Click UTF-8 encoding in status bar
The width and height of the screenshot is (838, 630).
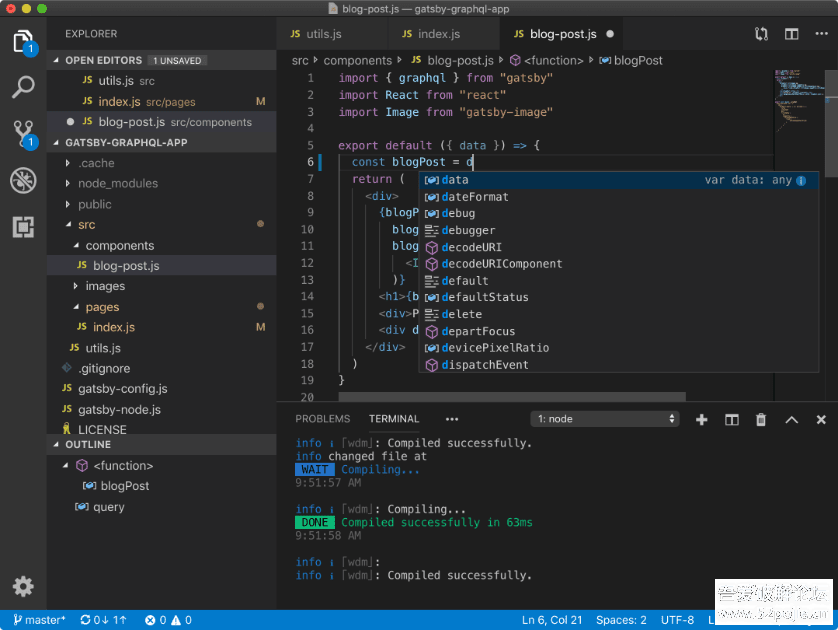[677, 620]
